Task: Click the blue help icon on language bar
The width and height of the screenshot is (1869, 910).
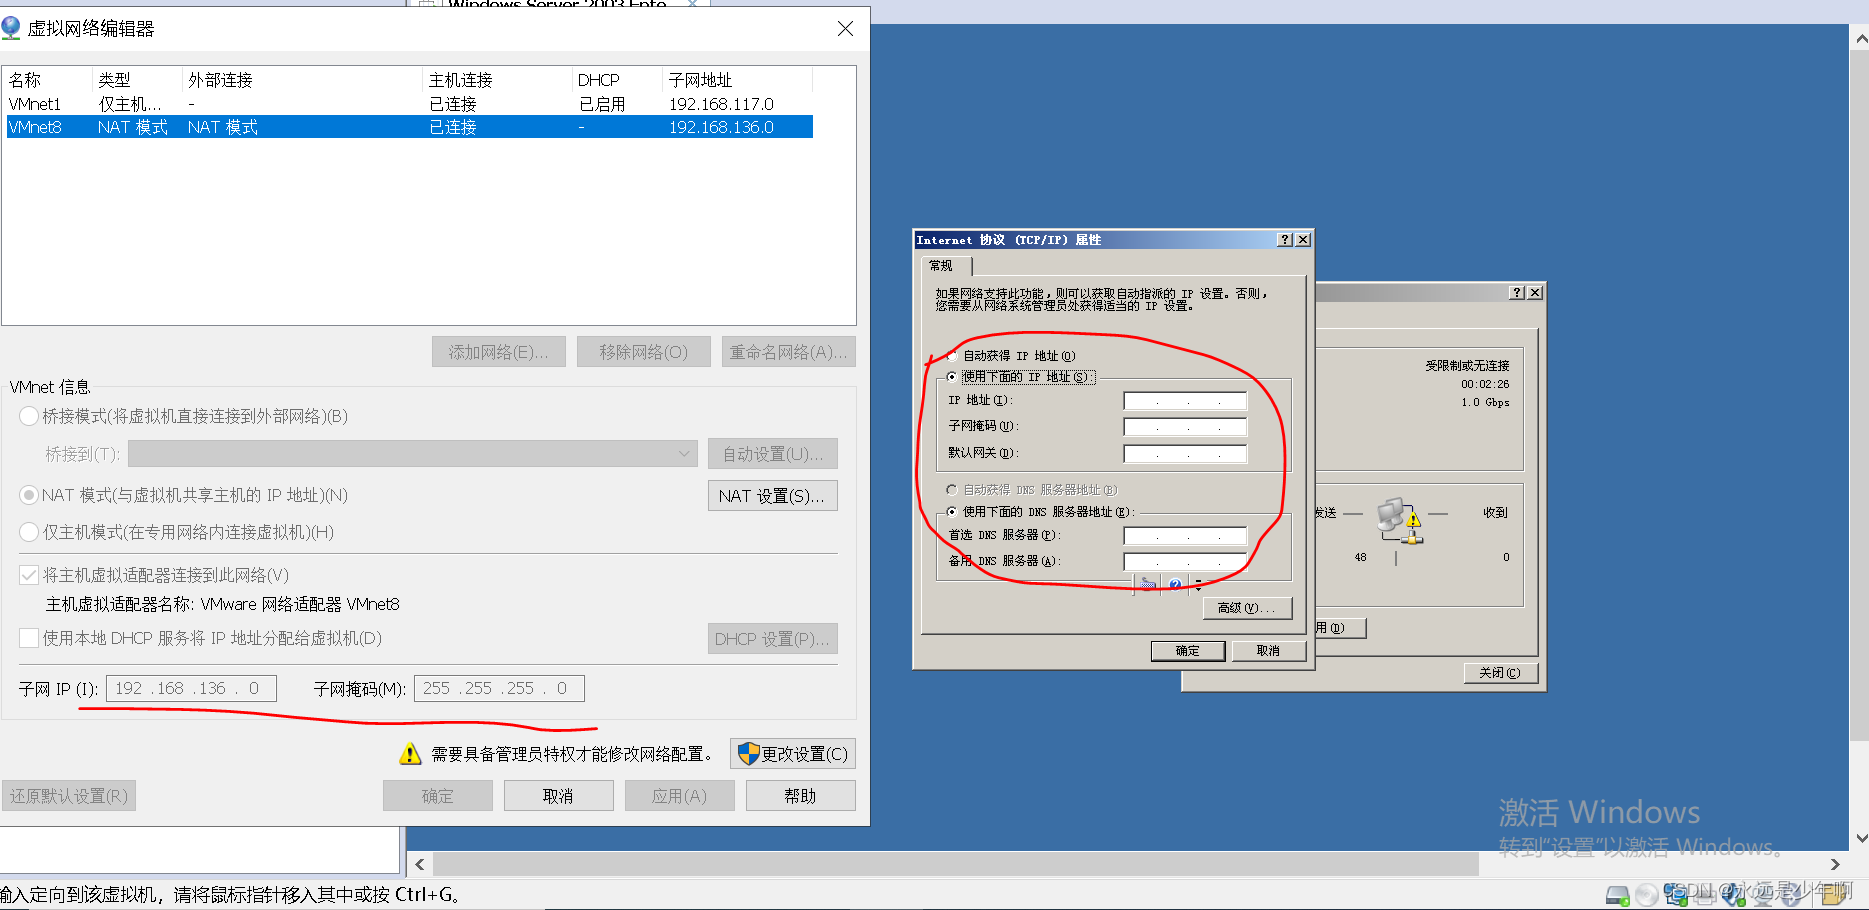Action: 1175,585
